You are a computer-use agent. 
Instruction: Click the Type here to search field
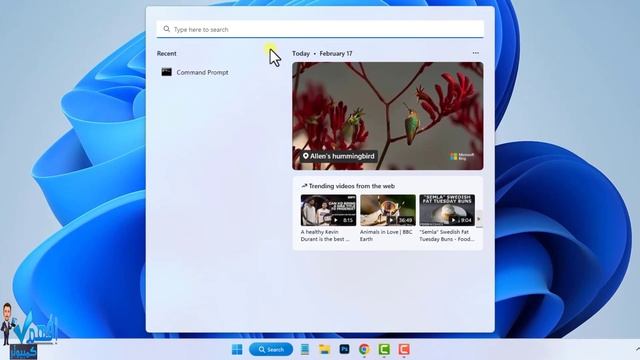coord(320,29)
